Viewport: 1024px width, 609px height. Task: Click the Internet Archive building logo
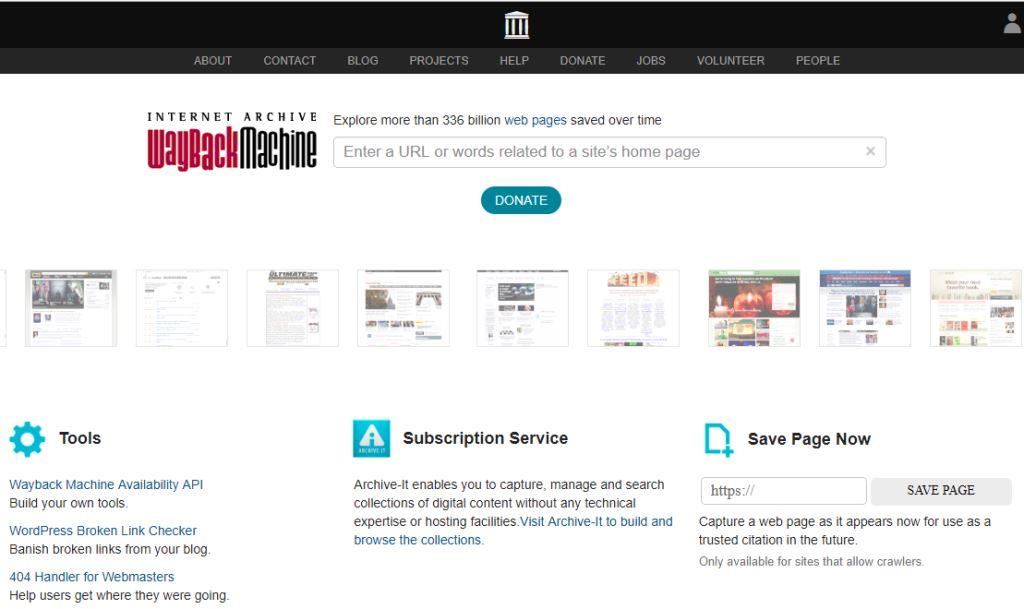pos(516,25)
